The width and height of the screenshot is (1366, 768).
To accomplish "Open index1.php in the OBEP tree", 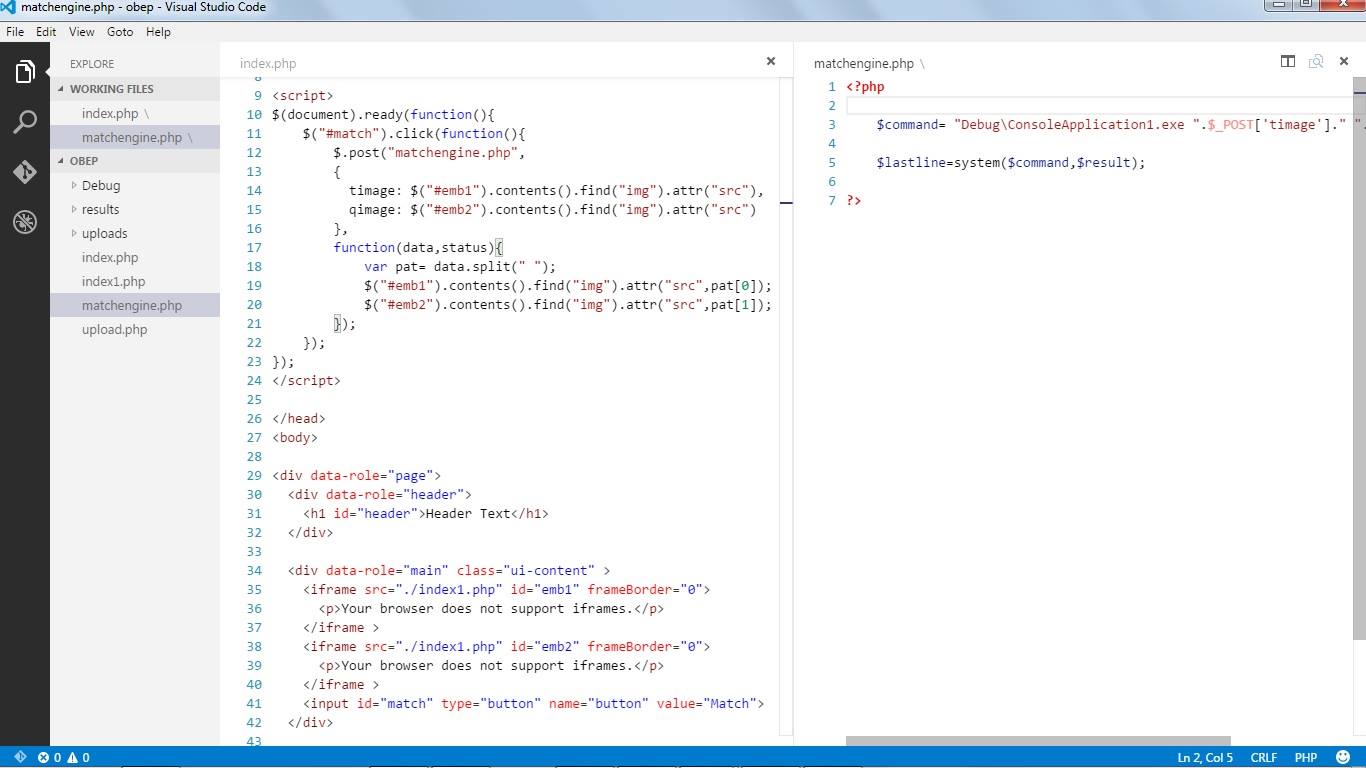I will coord(135,281).
